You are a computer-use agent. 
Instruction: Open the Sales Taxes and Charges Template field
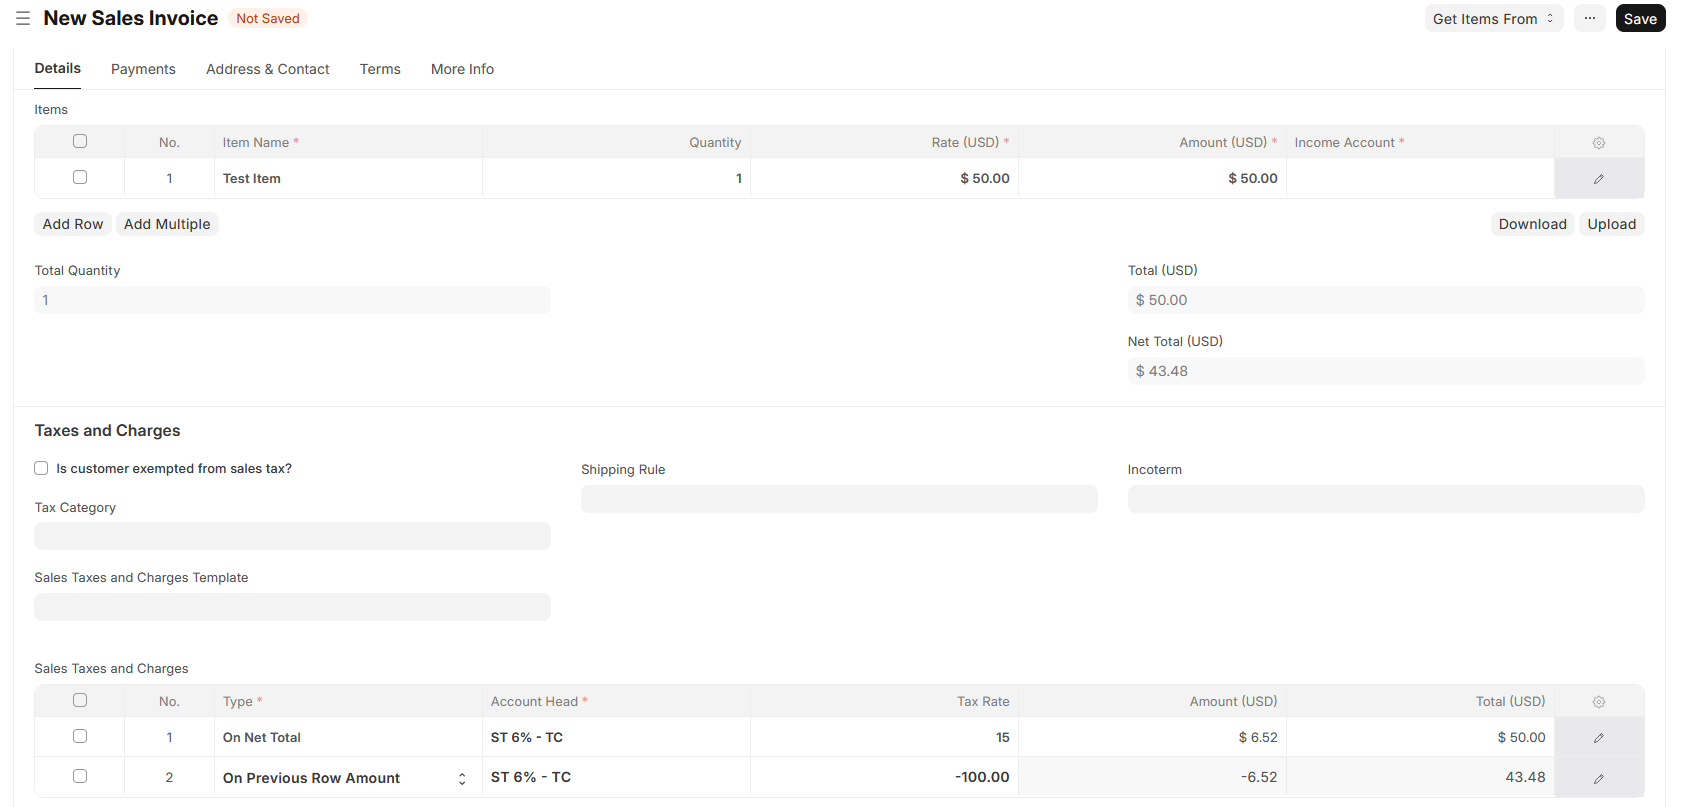point(292,607)
